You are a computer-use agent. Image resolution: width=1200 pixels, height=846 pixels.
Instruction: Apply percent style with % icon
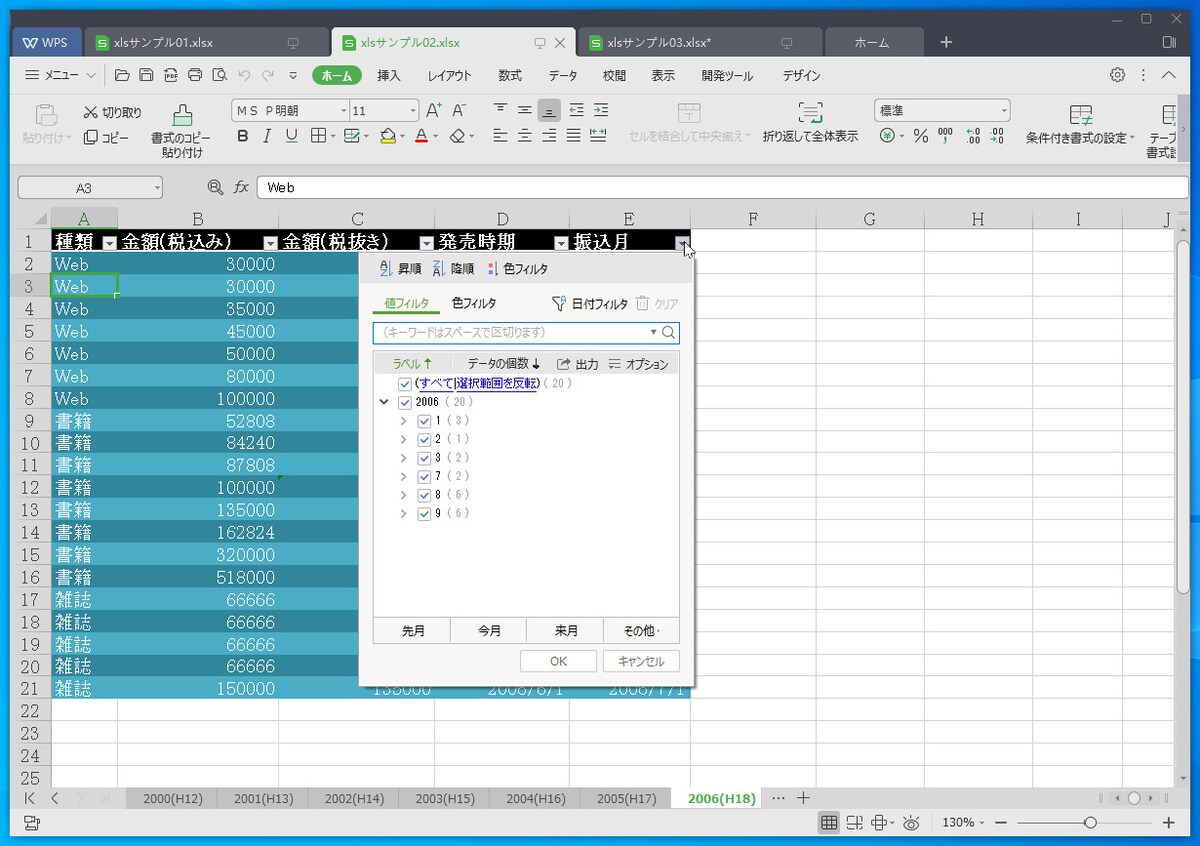(x=920, y=136)
